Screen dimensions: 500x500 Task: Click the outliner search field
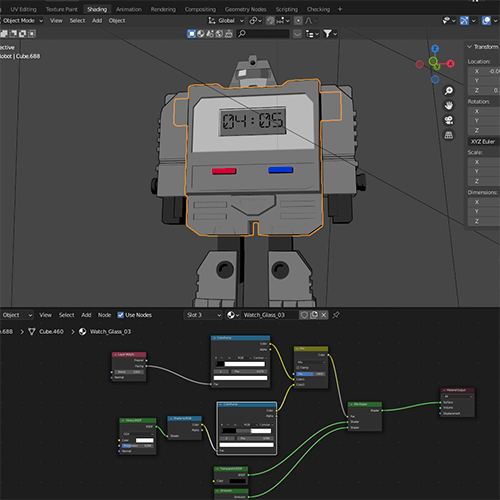coord(263,34)
